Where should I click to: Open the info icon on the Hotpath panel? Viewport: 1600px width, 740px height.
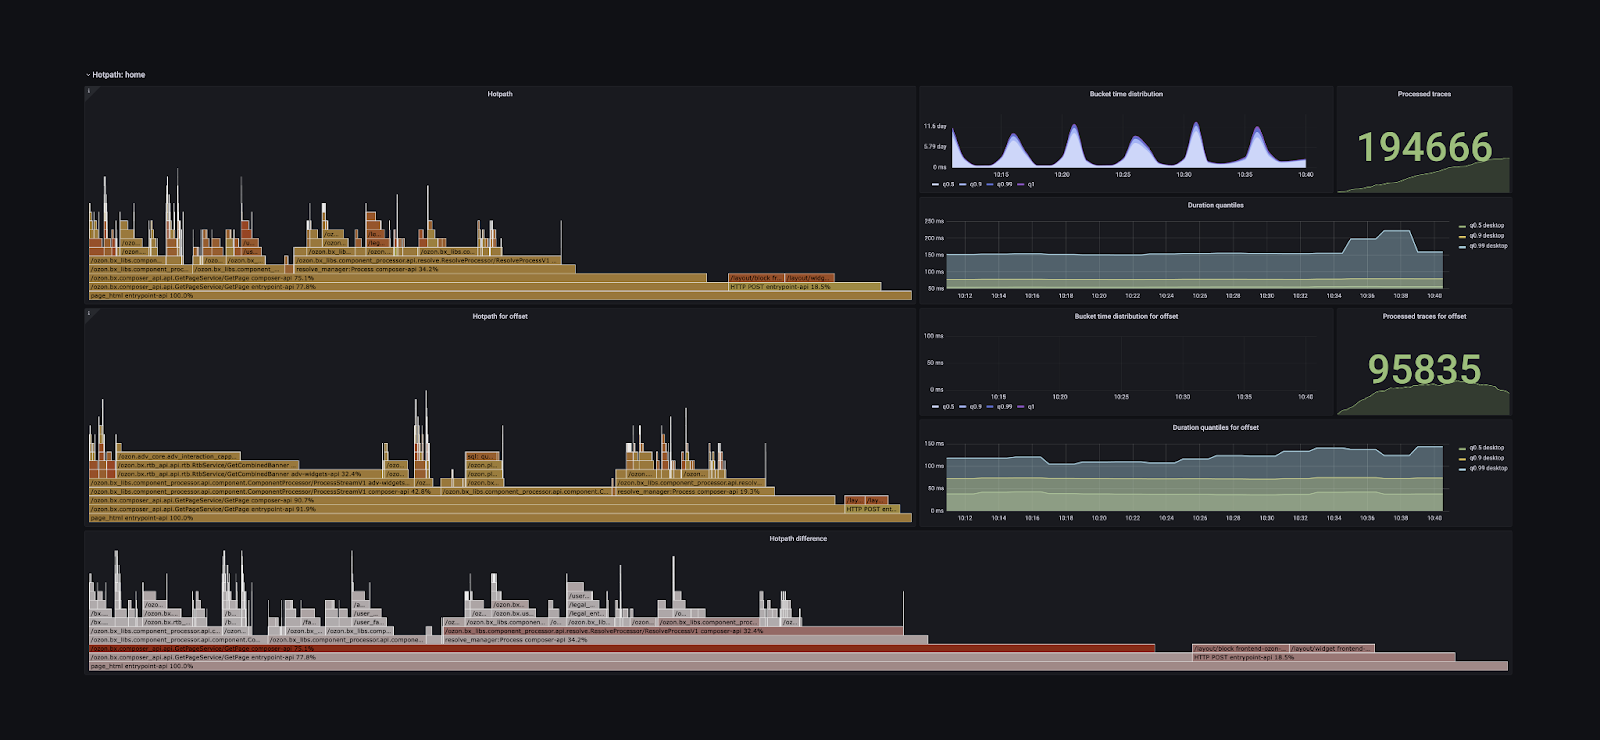(89, 91)
